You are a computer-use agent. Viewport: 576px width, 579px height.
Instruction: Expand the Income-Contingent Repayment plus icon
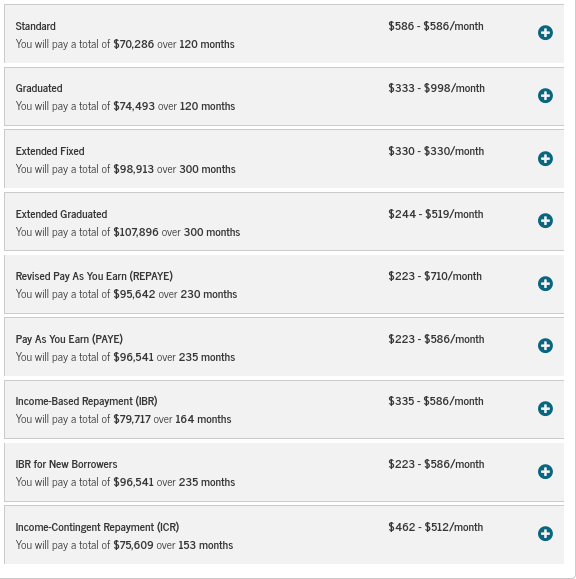(x=545, y=534)
